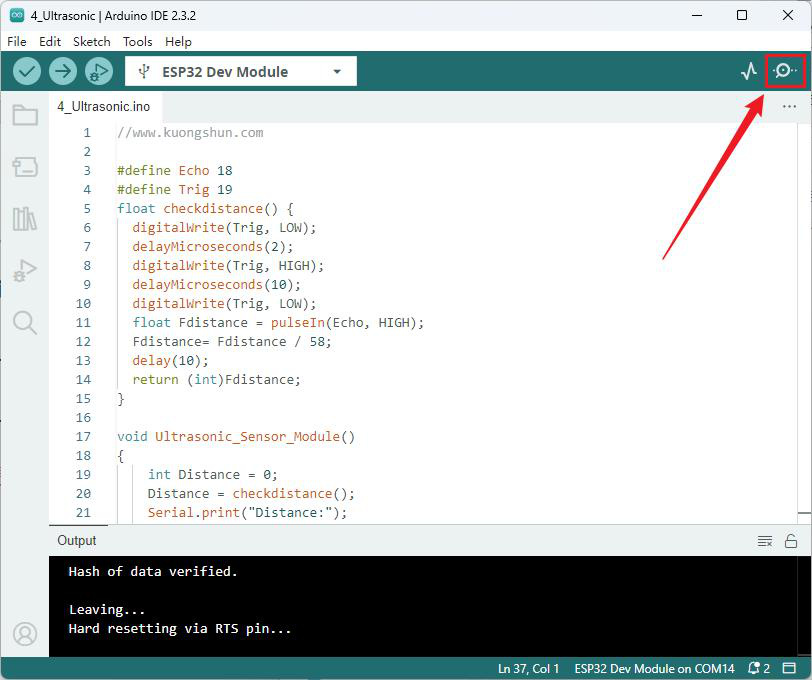The image size is (812, 680).
Task: Open the File menu
Action: point(17,41)
